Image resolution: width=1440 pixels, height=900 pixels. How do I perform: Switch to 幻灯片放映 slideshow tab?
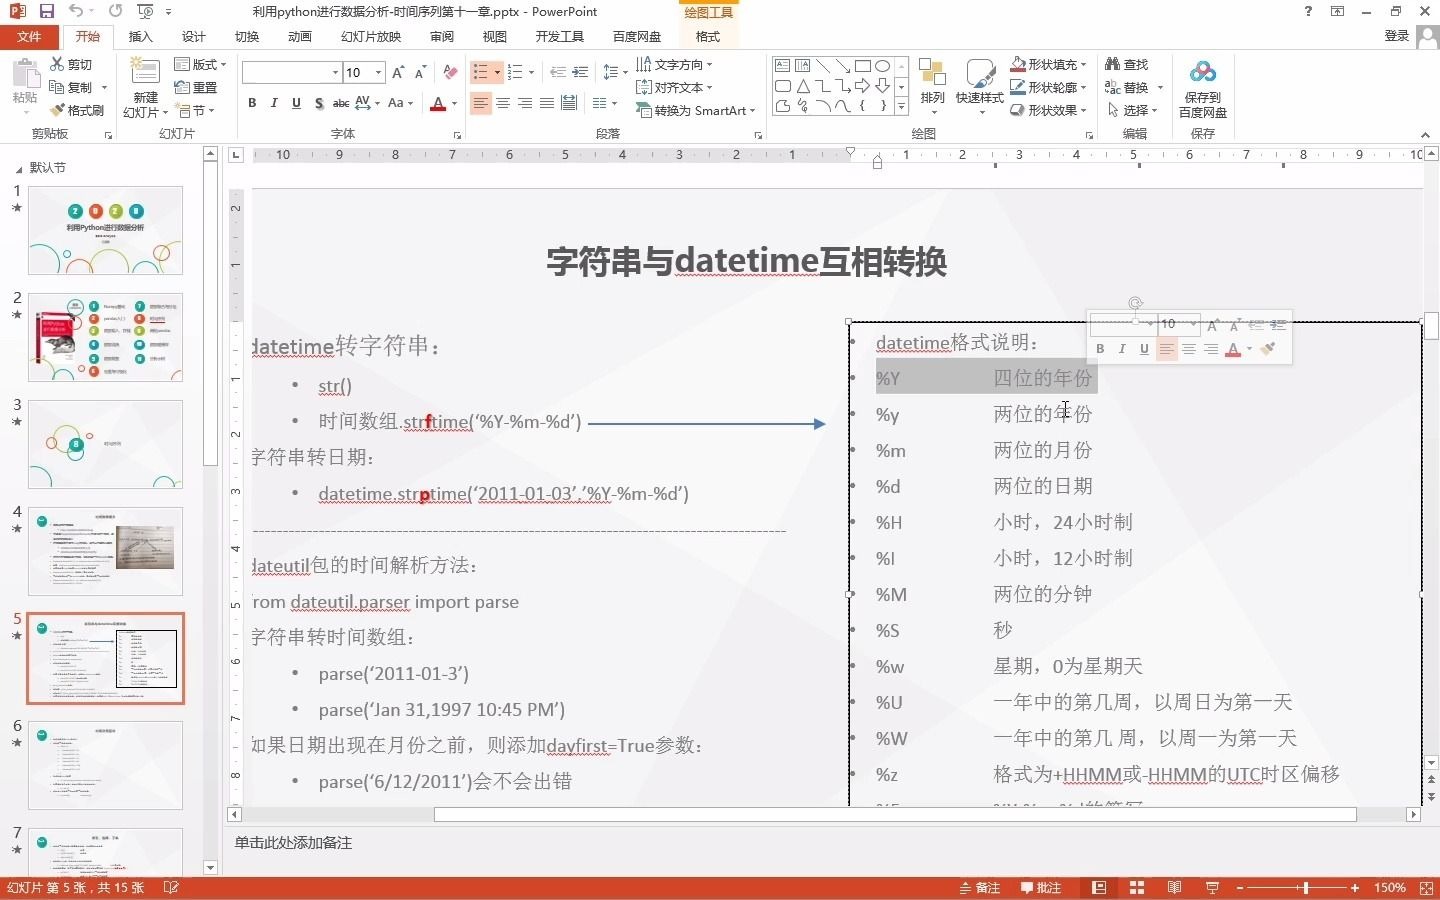pos(371,36)
